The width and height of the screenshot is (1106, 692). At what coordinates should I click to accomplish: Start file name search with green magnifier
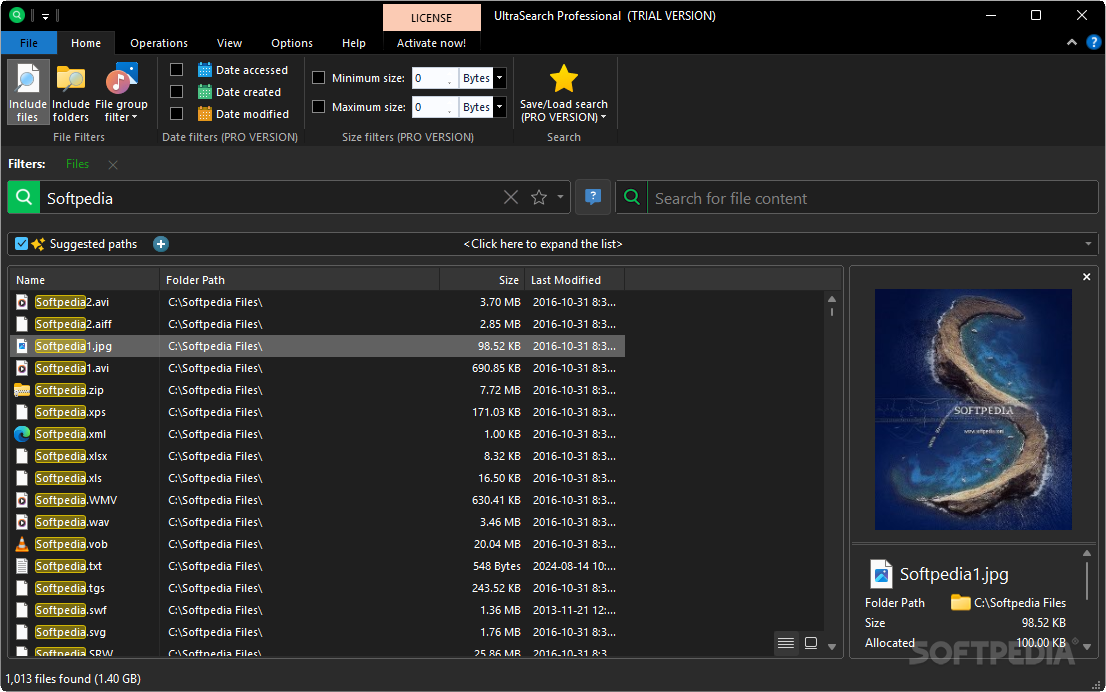tap(24, 198)
